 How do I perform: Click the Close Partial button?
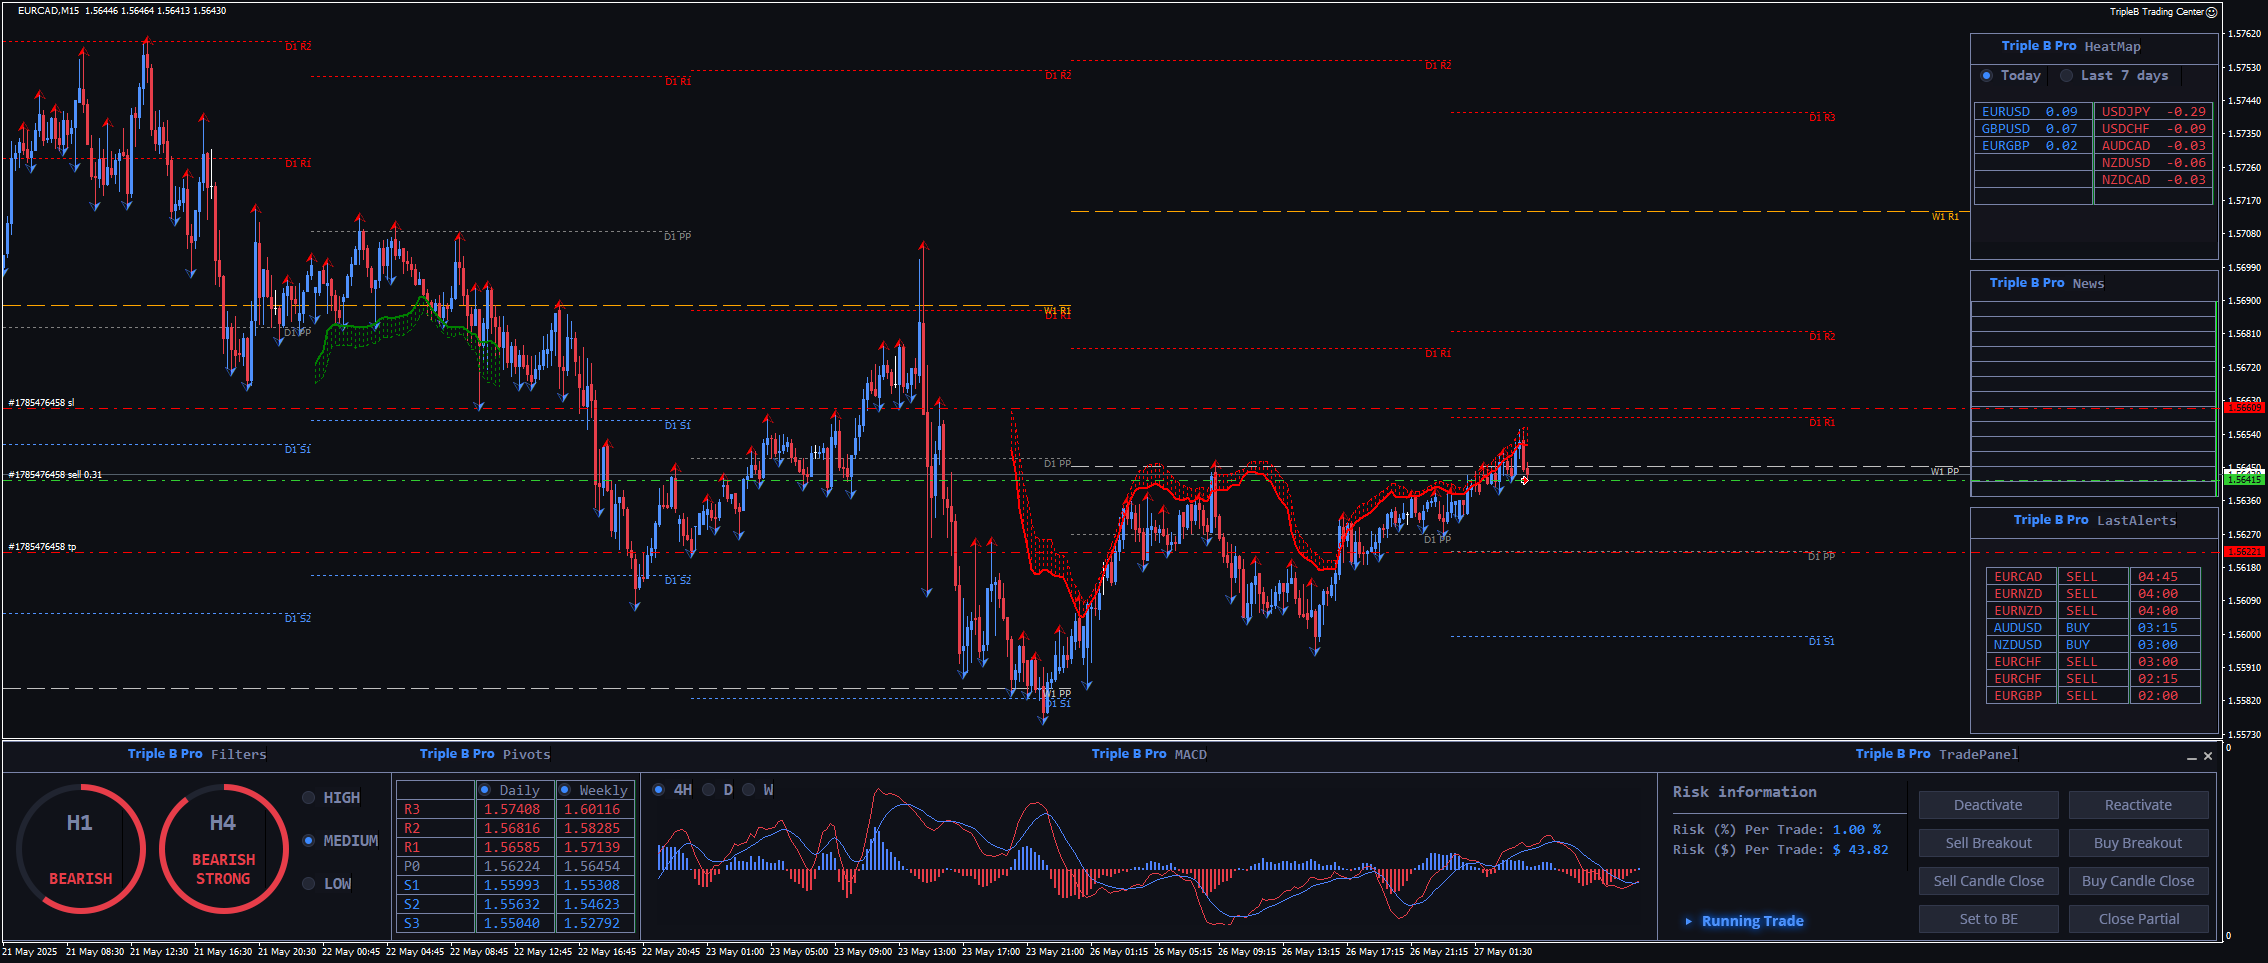coord(2138,919)
